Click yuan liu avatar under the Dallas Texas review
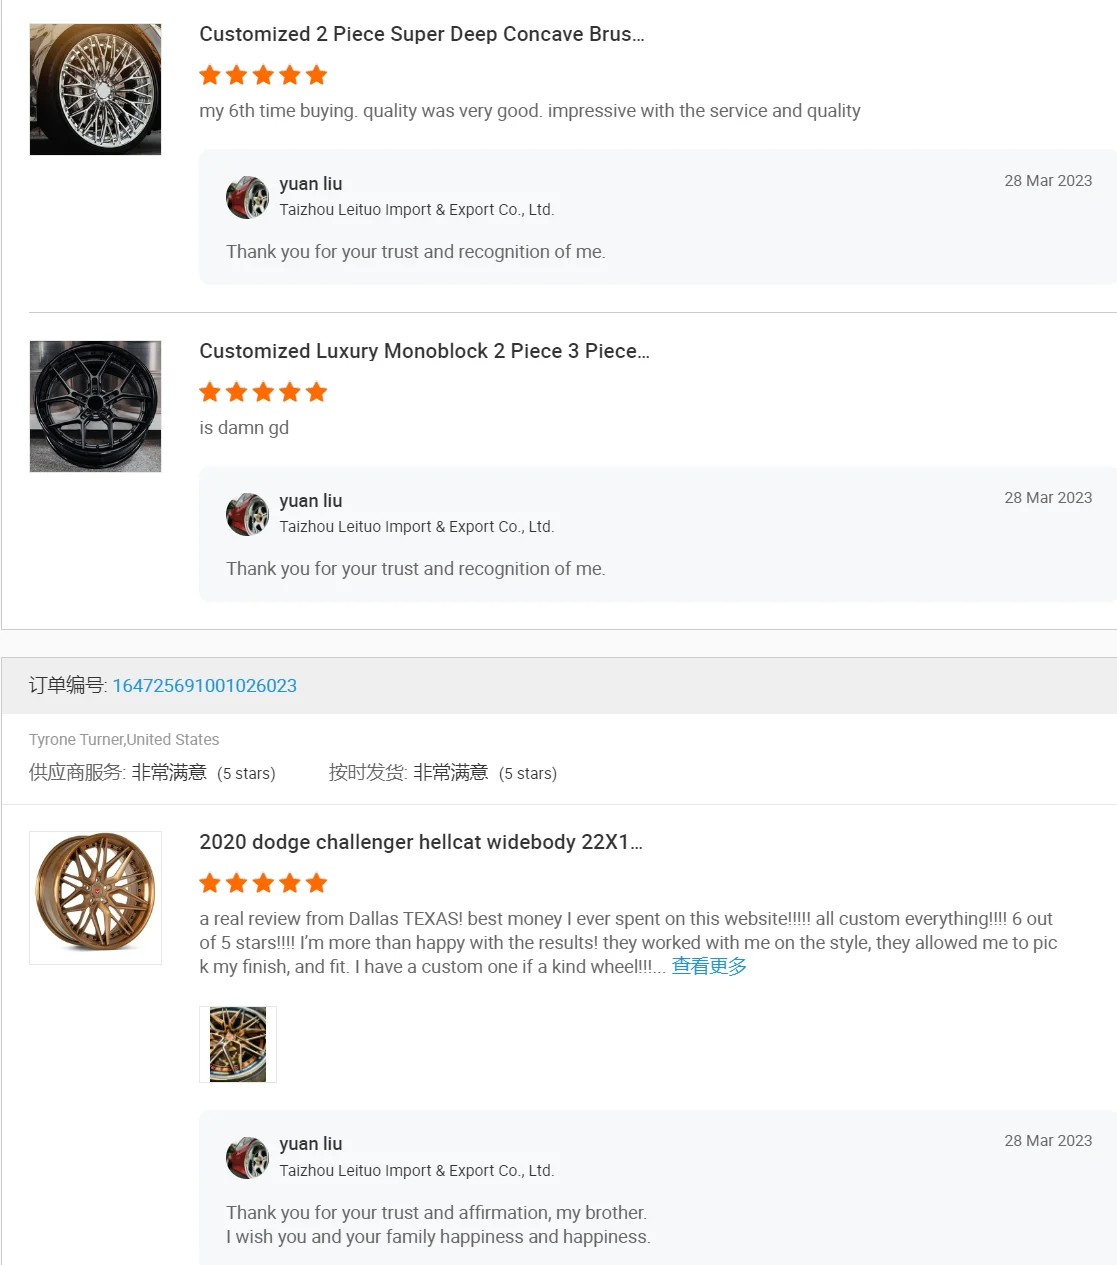Image resolution: width=1117 pixels, height=1265 pixels. (247, 1157)
